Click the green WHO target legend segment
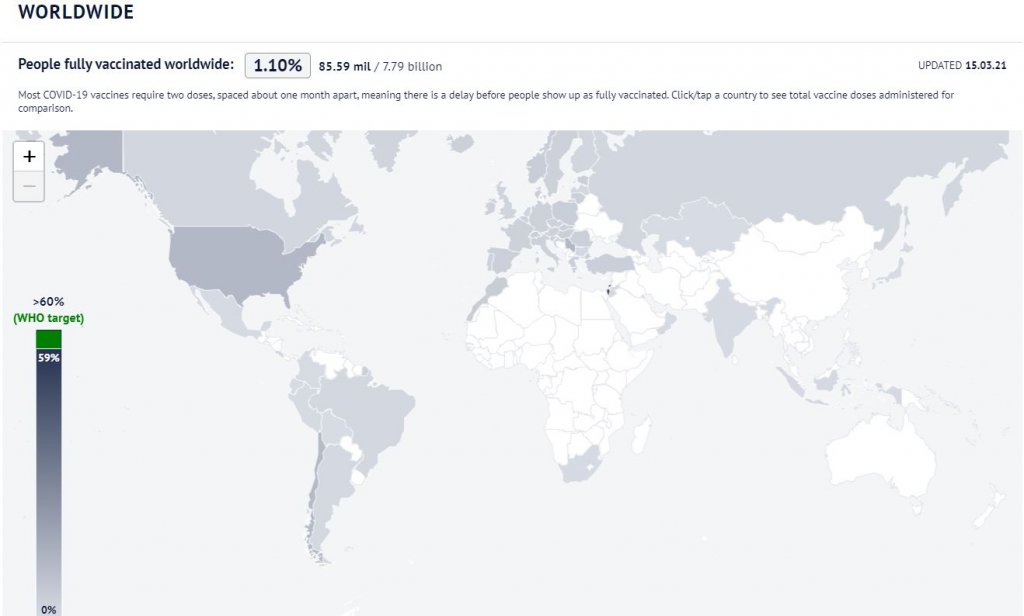Screen dimensions: 1024x616 pyautogui.click(x=49, y=339)
